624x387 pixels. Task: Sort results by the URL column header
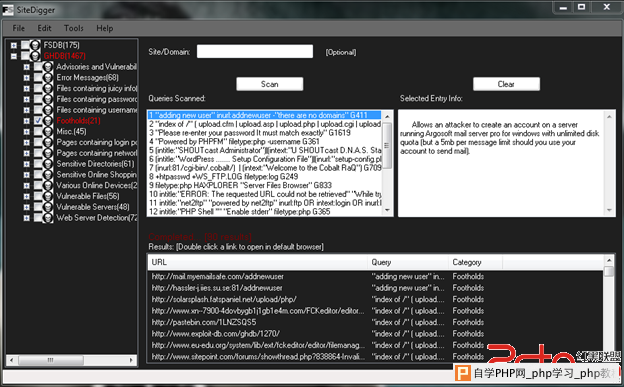257,262
